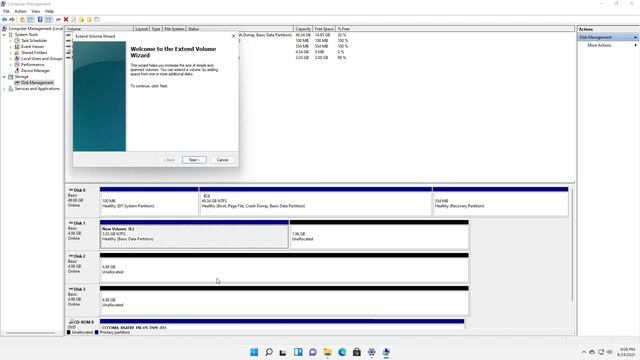Image resolution: width=640 pixels, height=360 pixels.
Task: Toggle the Show/Hide Console Tree toolbar icon
Action: [31, 20]
